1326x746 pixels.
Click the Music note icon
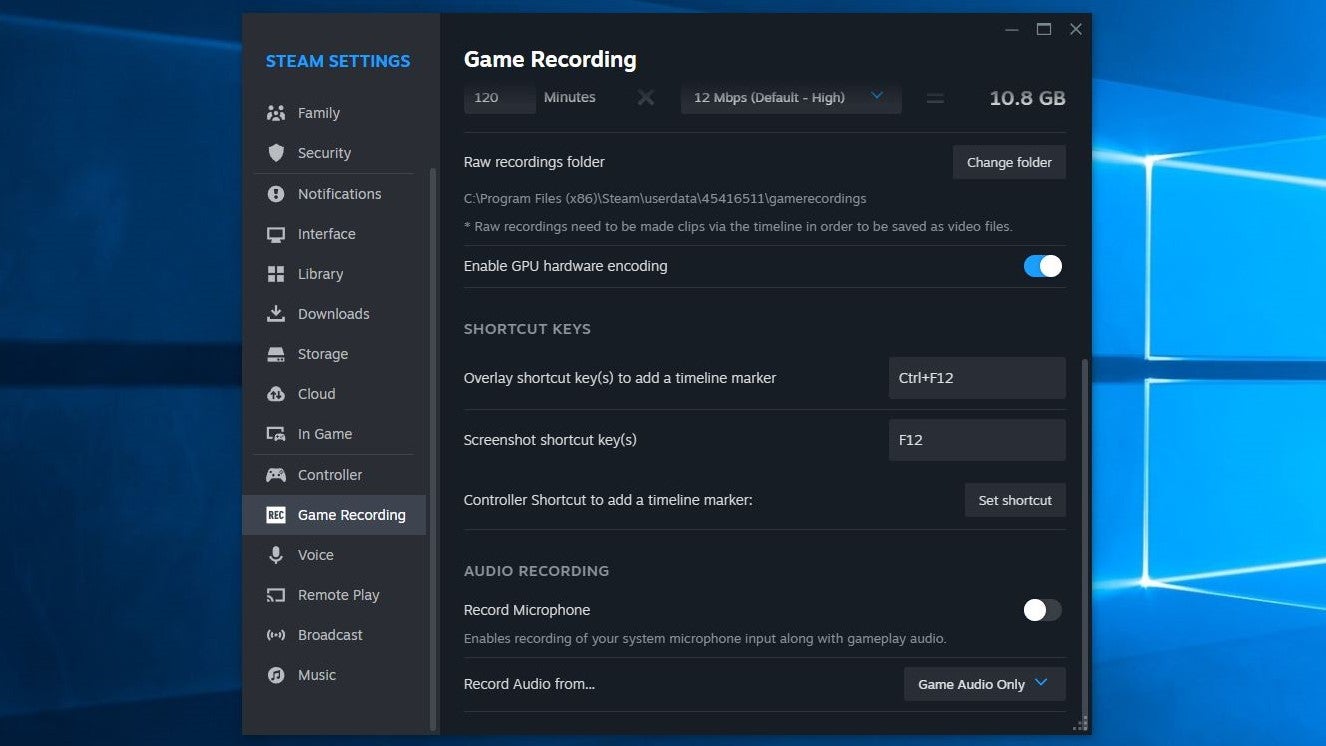point(276,675)
